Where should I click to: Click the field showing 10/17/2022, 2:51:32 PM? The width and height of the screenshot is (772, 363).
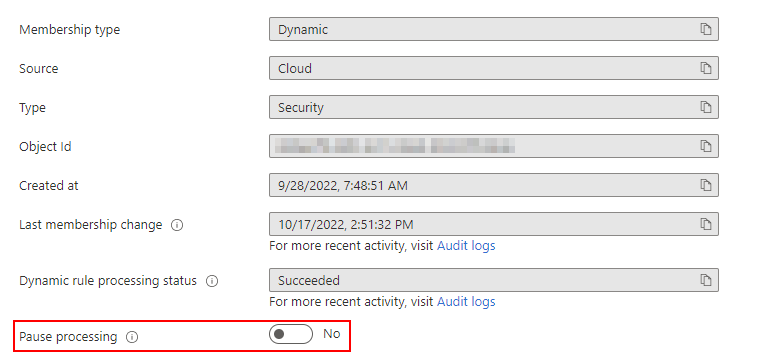(494, 224)
